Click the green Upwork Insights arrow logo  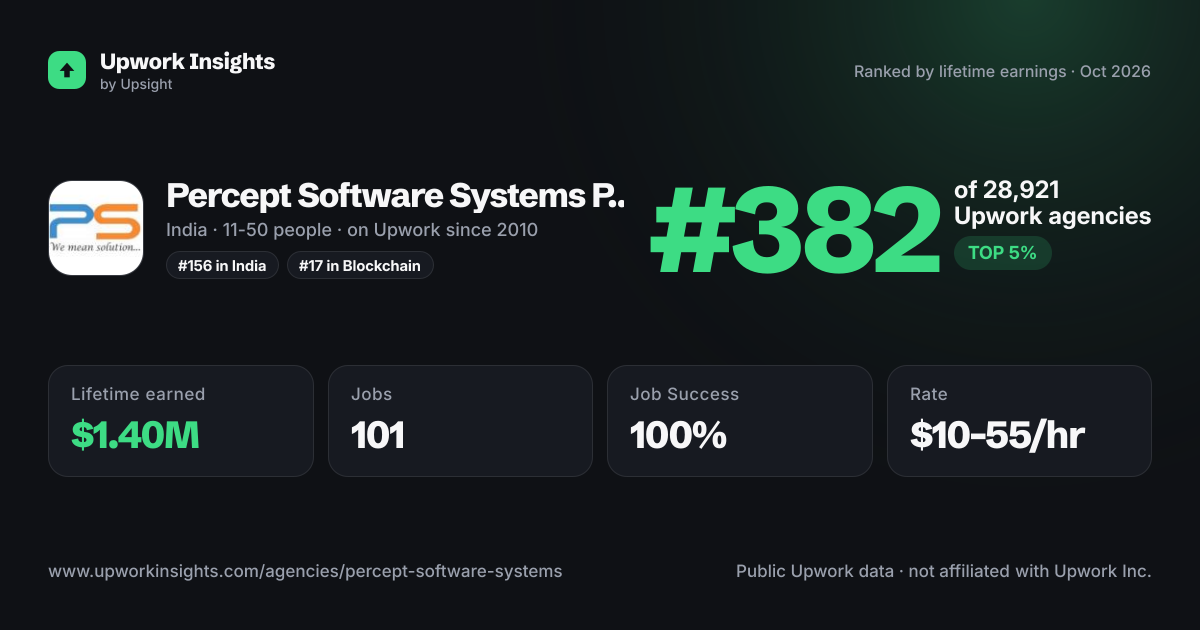click(x=67, y=70)
